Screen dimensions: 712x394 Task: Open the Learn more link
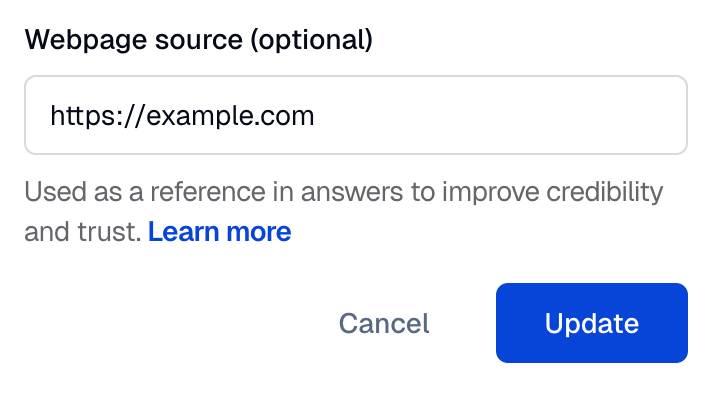tap(219, 231)
